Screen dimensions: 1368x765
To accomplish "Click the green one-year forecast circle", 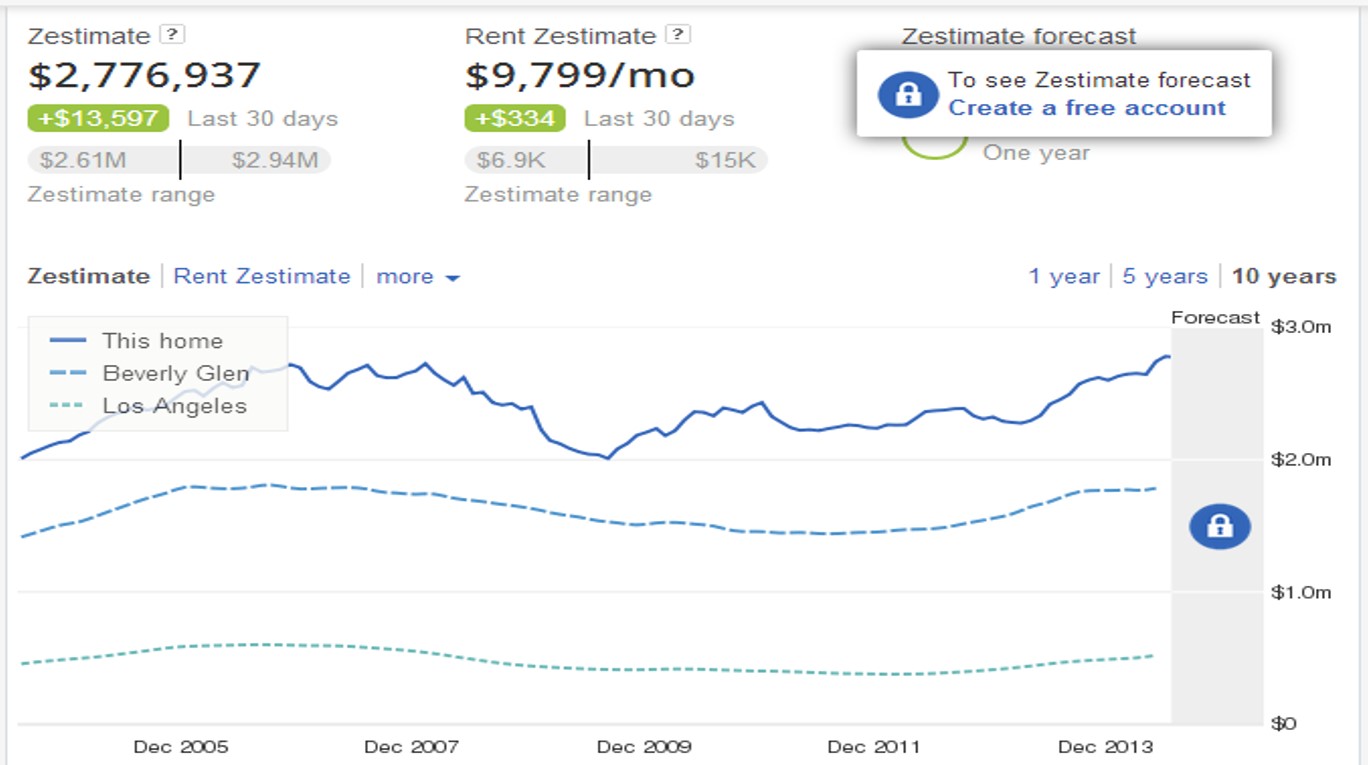I will point(933,148).
